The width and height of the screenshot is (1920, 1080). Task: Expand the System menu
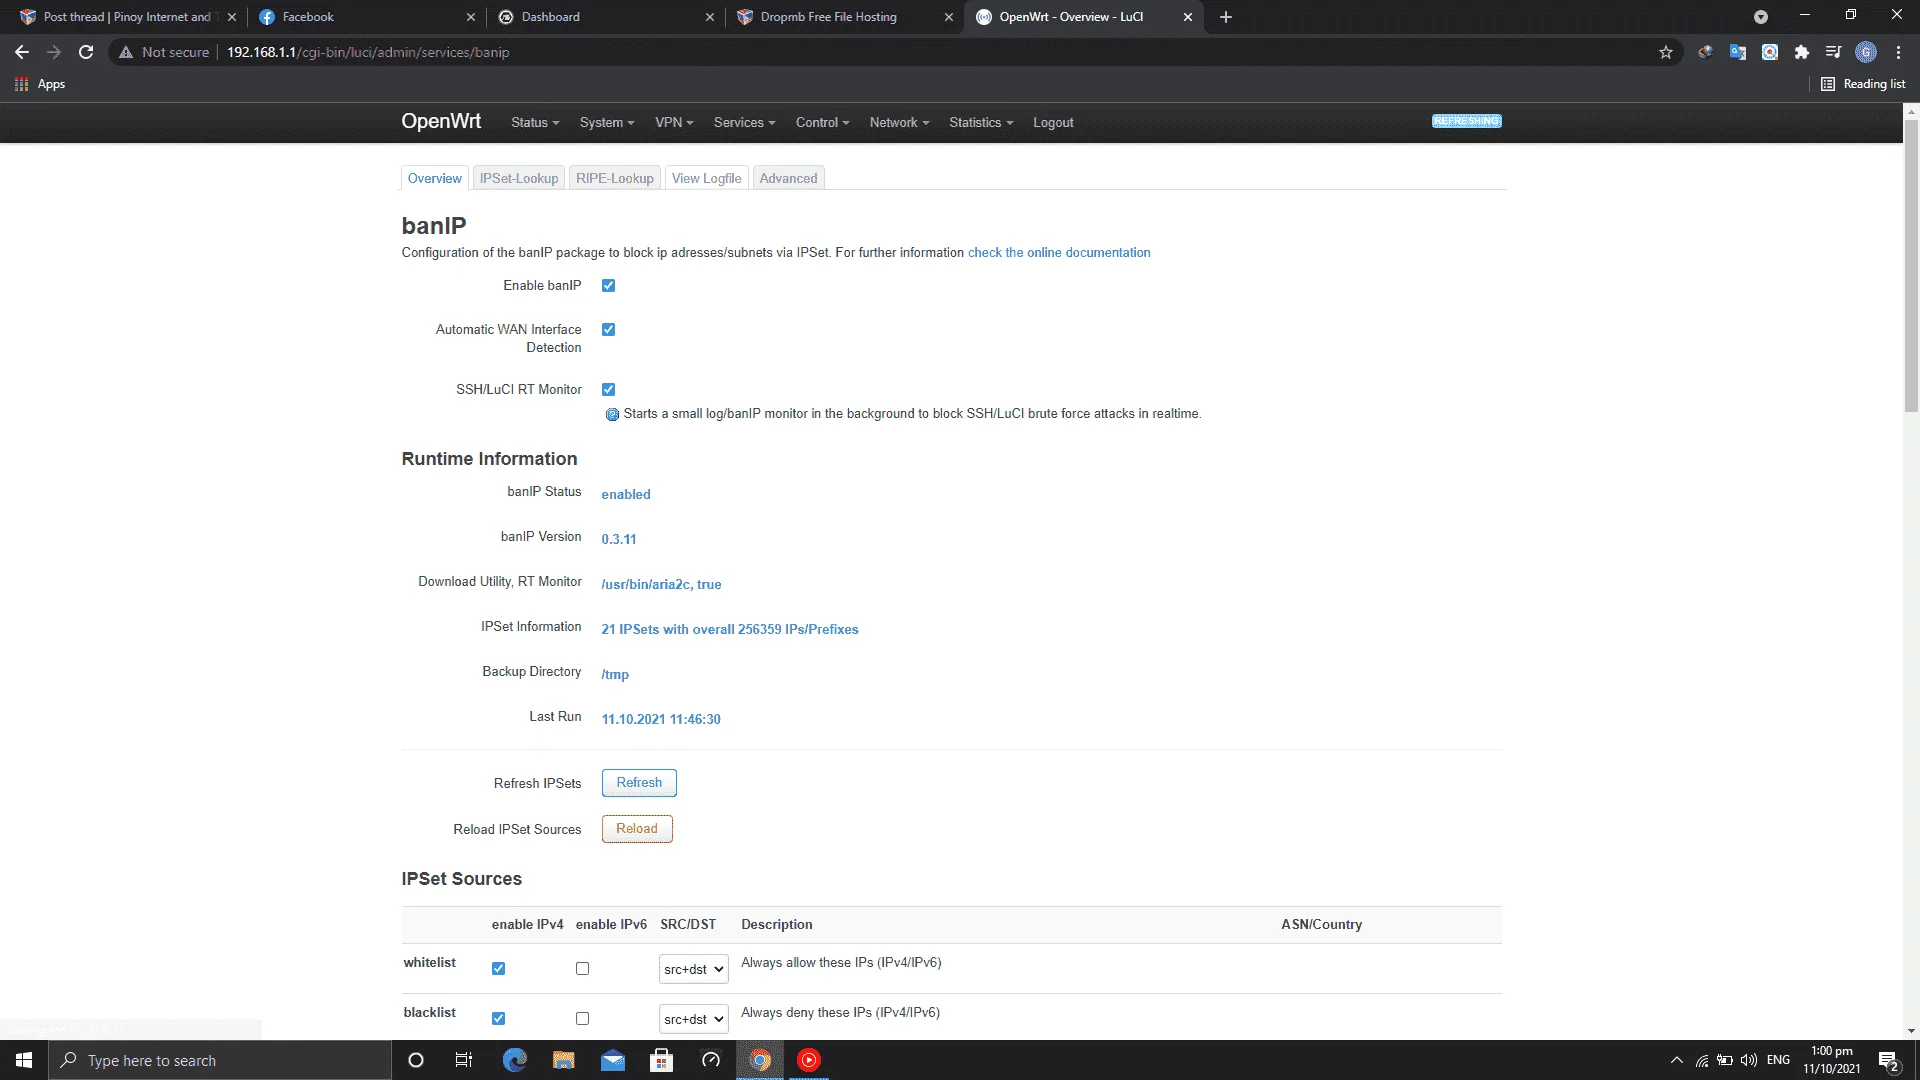tap(607, 122)
